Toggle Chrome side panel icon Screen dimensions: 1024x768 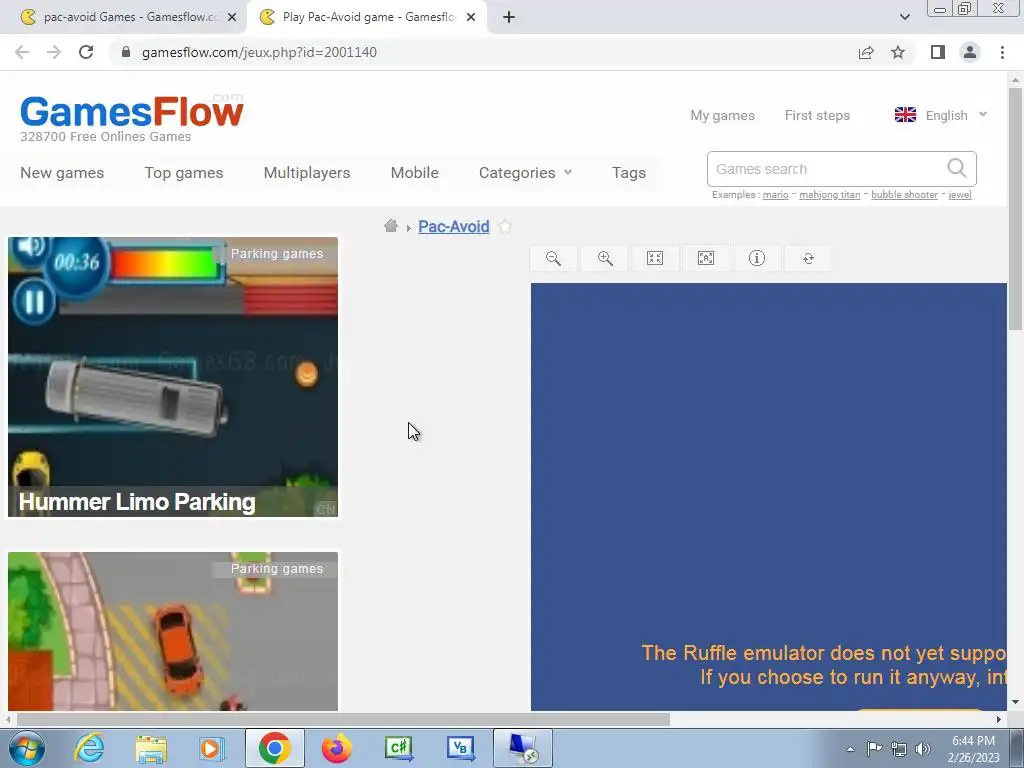[938, 52]
